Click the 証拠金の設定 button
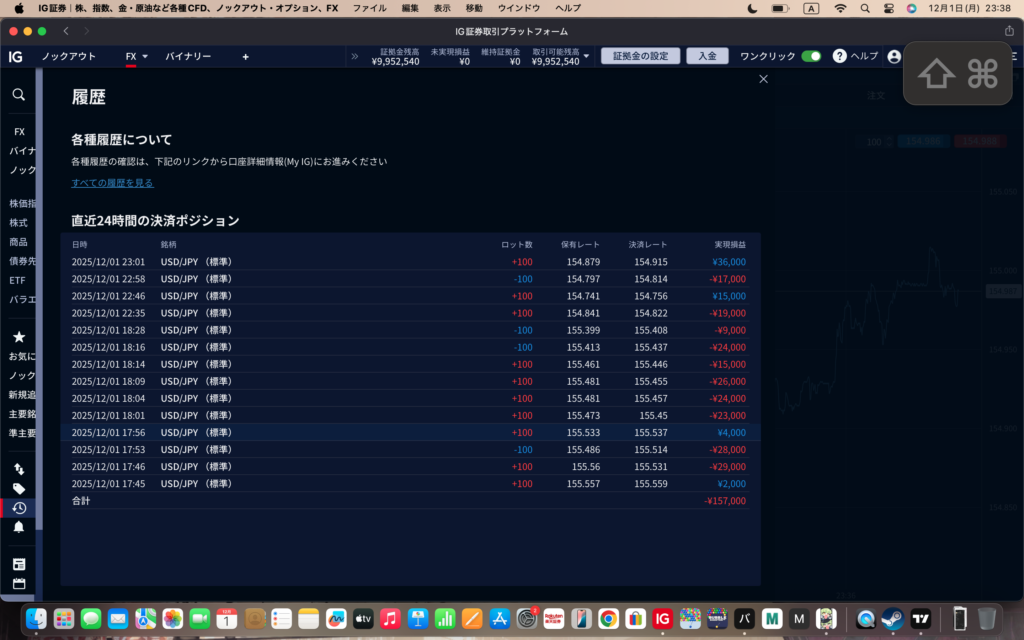This screenshot has height=640, width=1024. coord(640,56)
